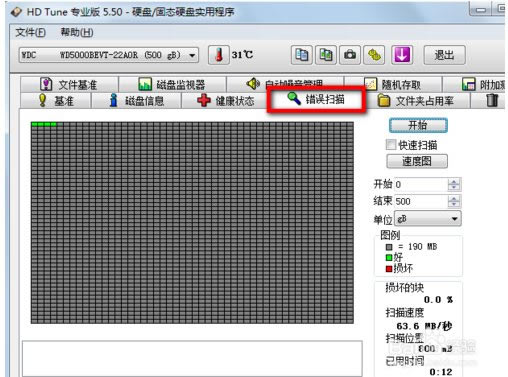Click the purple download arrow icon
Screen dimensions: 508x377
(x=402, y=55)
